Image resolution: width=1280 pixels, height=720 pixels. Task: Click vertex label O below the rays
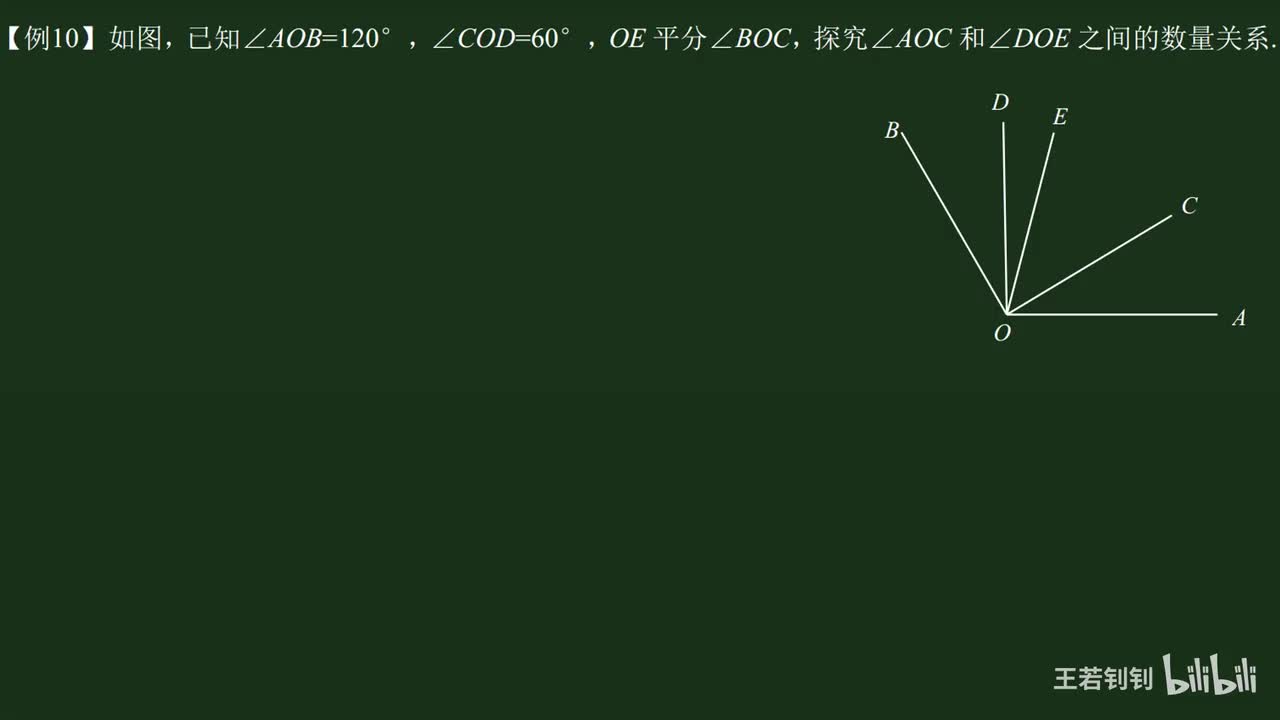click(x=1002, y=334)
